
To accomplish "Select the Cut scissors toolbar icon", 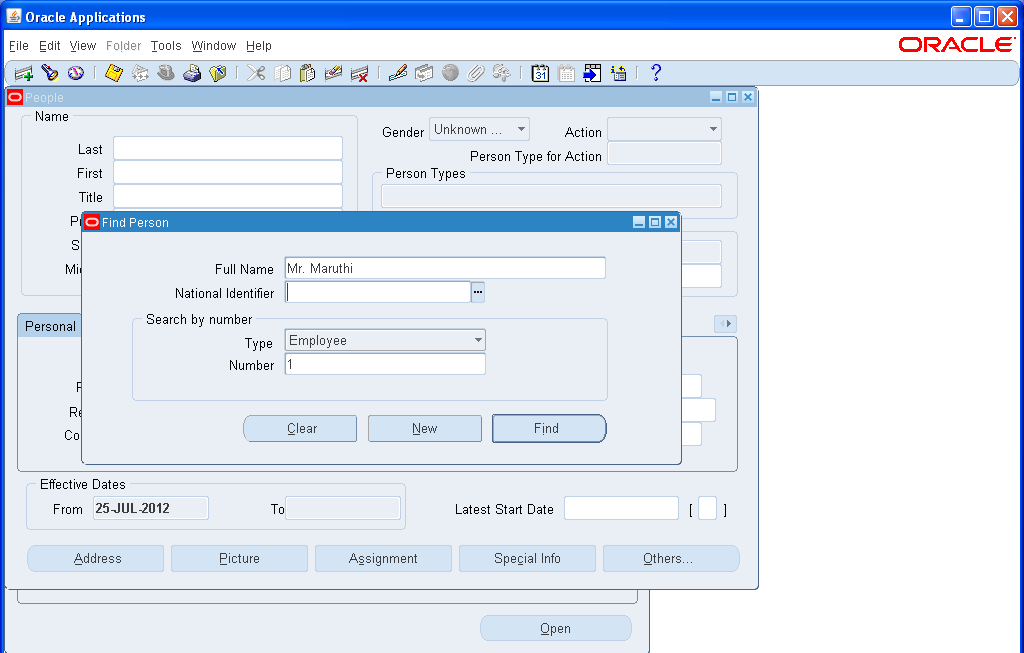I will [x=255, y=73].
